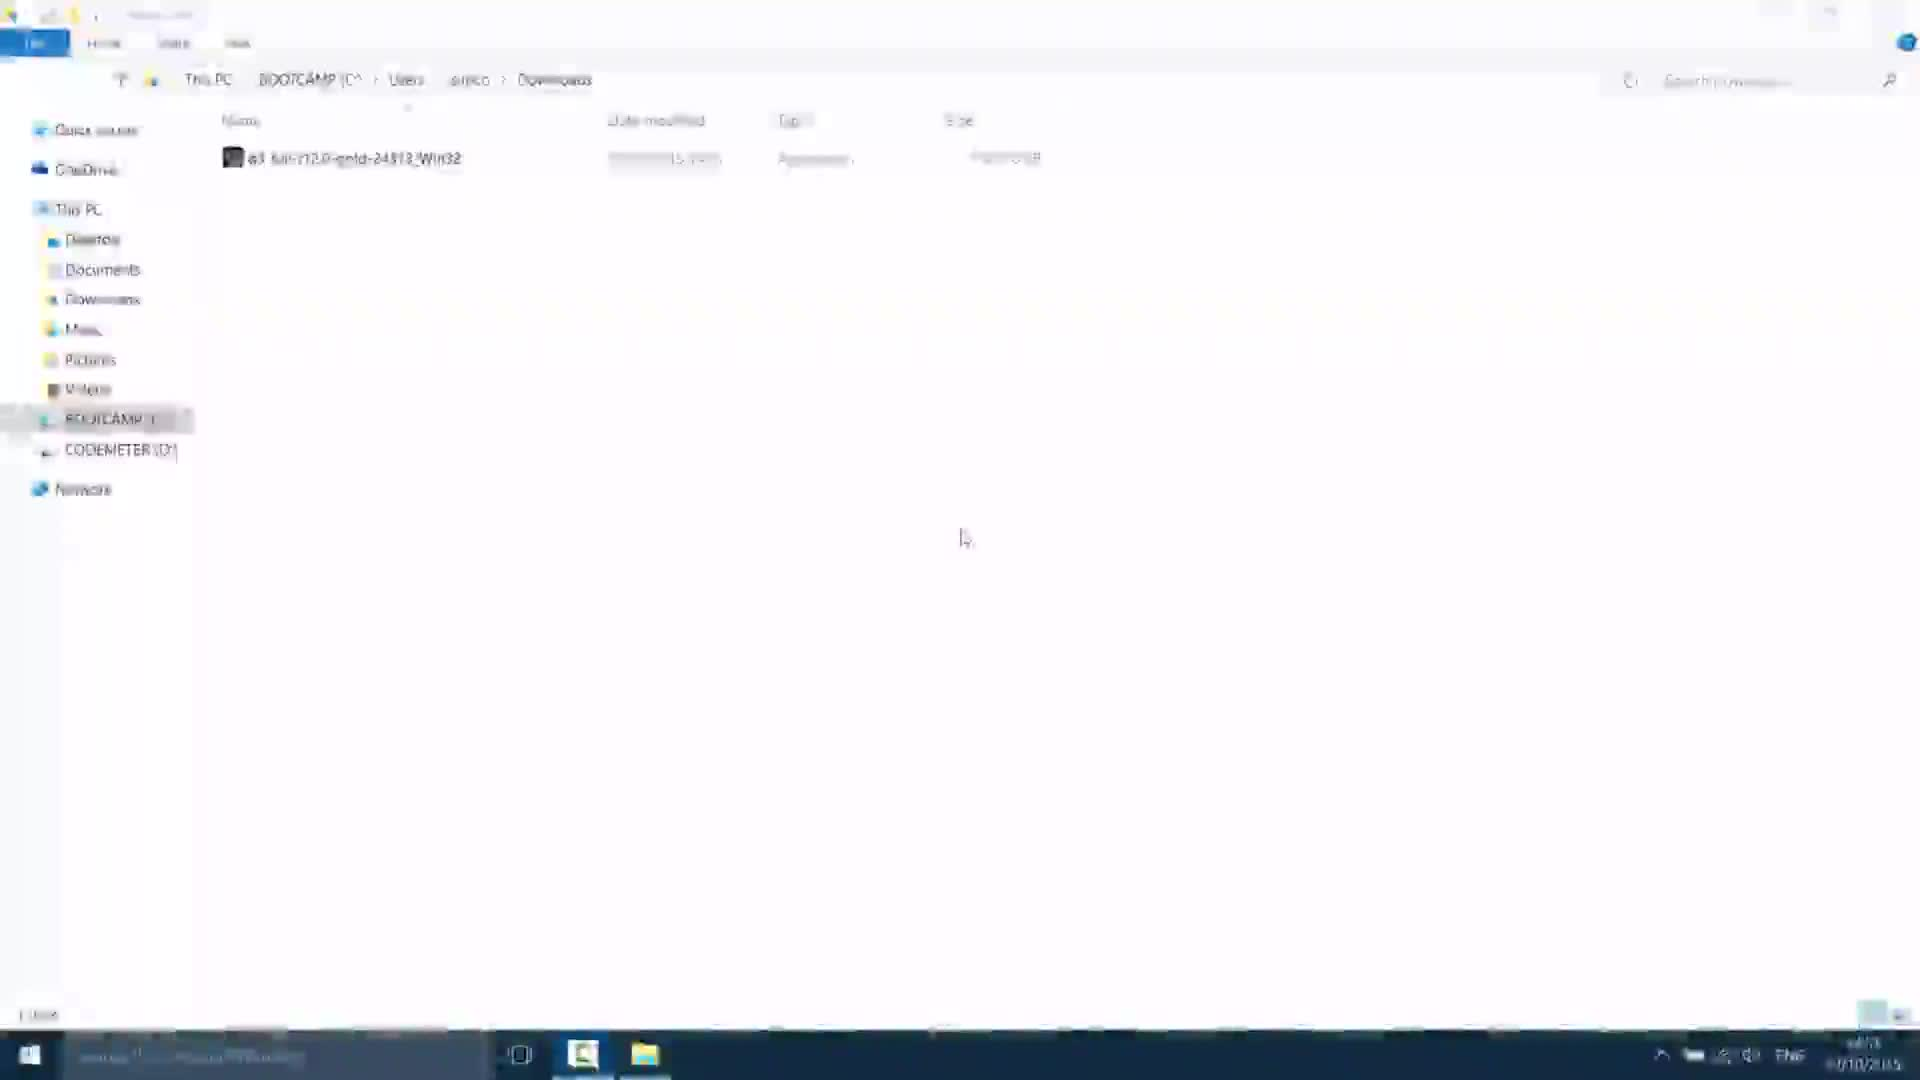Open OneDrive in navigation pane

point(86,169)
